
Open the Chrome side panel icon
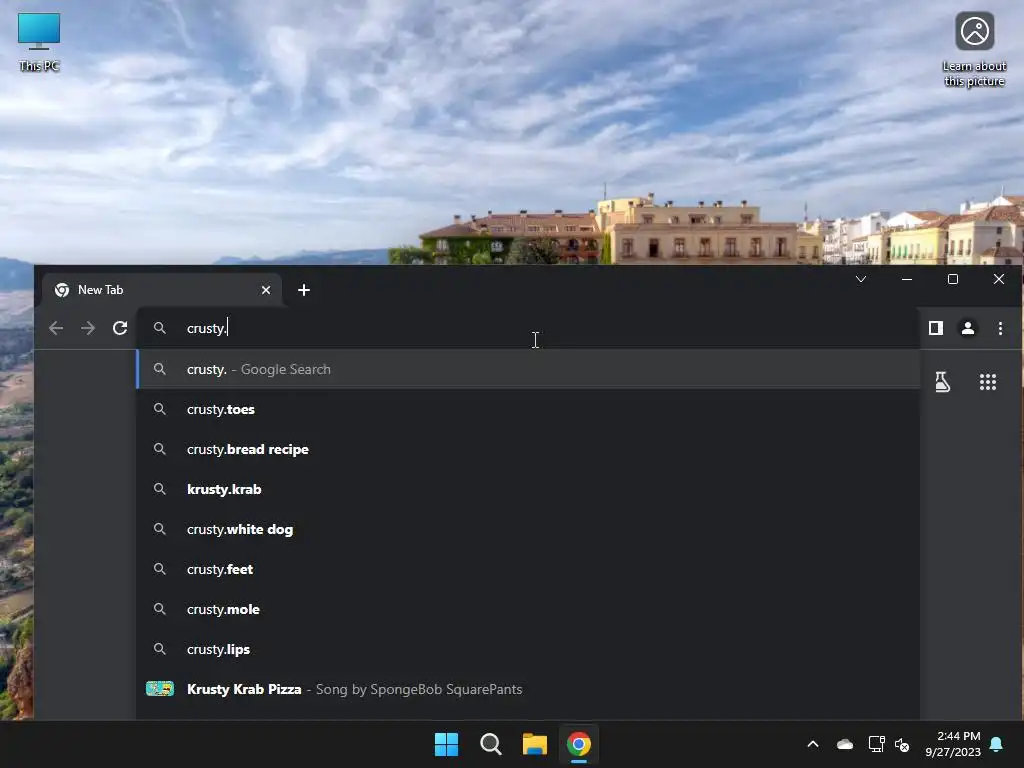(936, 328)
